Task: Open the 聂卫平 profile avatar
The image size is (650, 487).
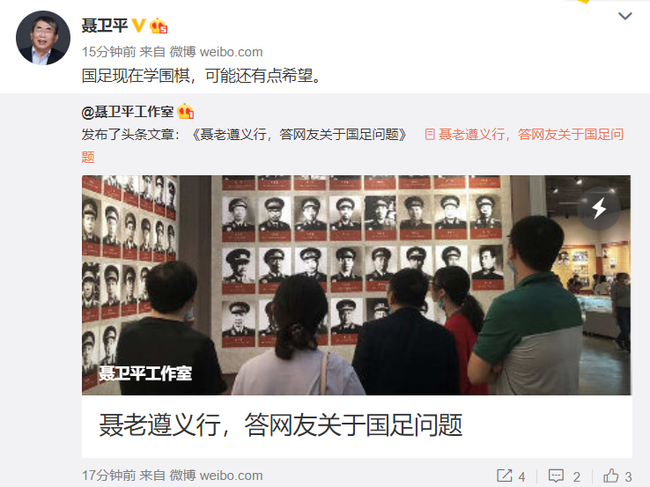Action: coord(43,38)
